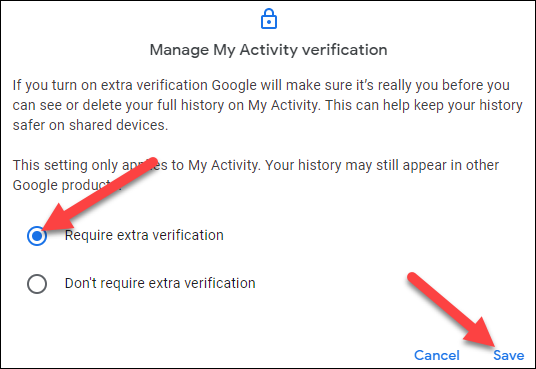Click the "Don't require extra verification" label text

point(160,283)
